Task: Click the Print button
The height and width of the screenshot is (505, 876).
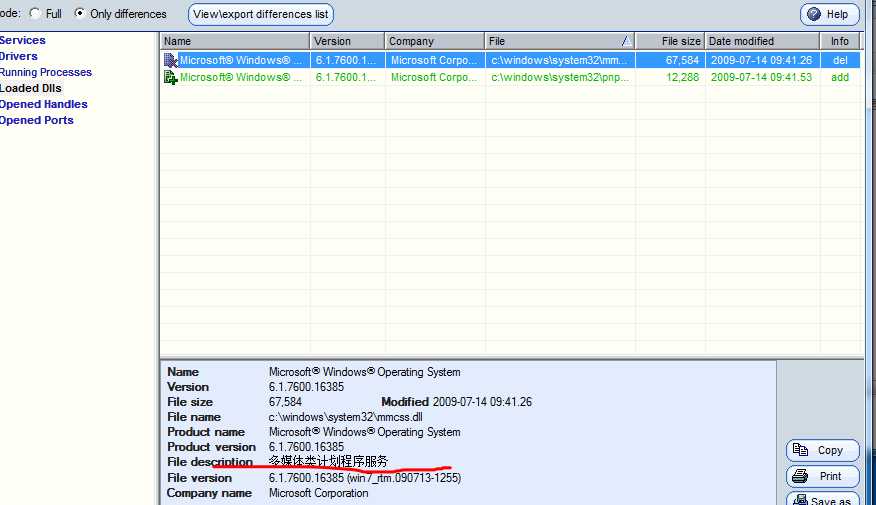Action: tap(822, 477)
